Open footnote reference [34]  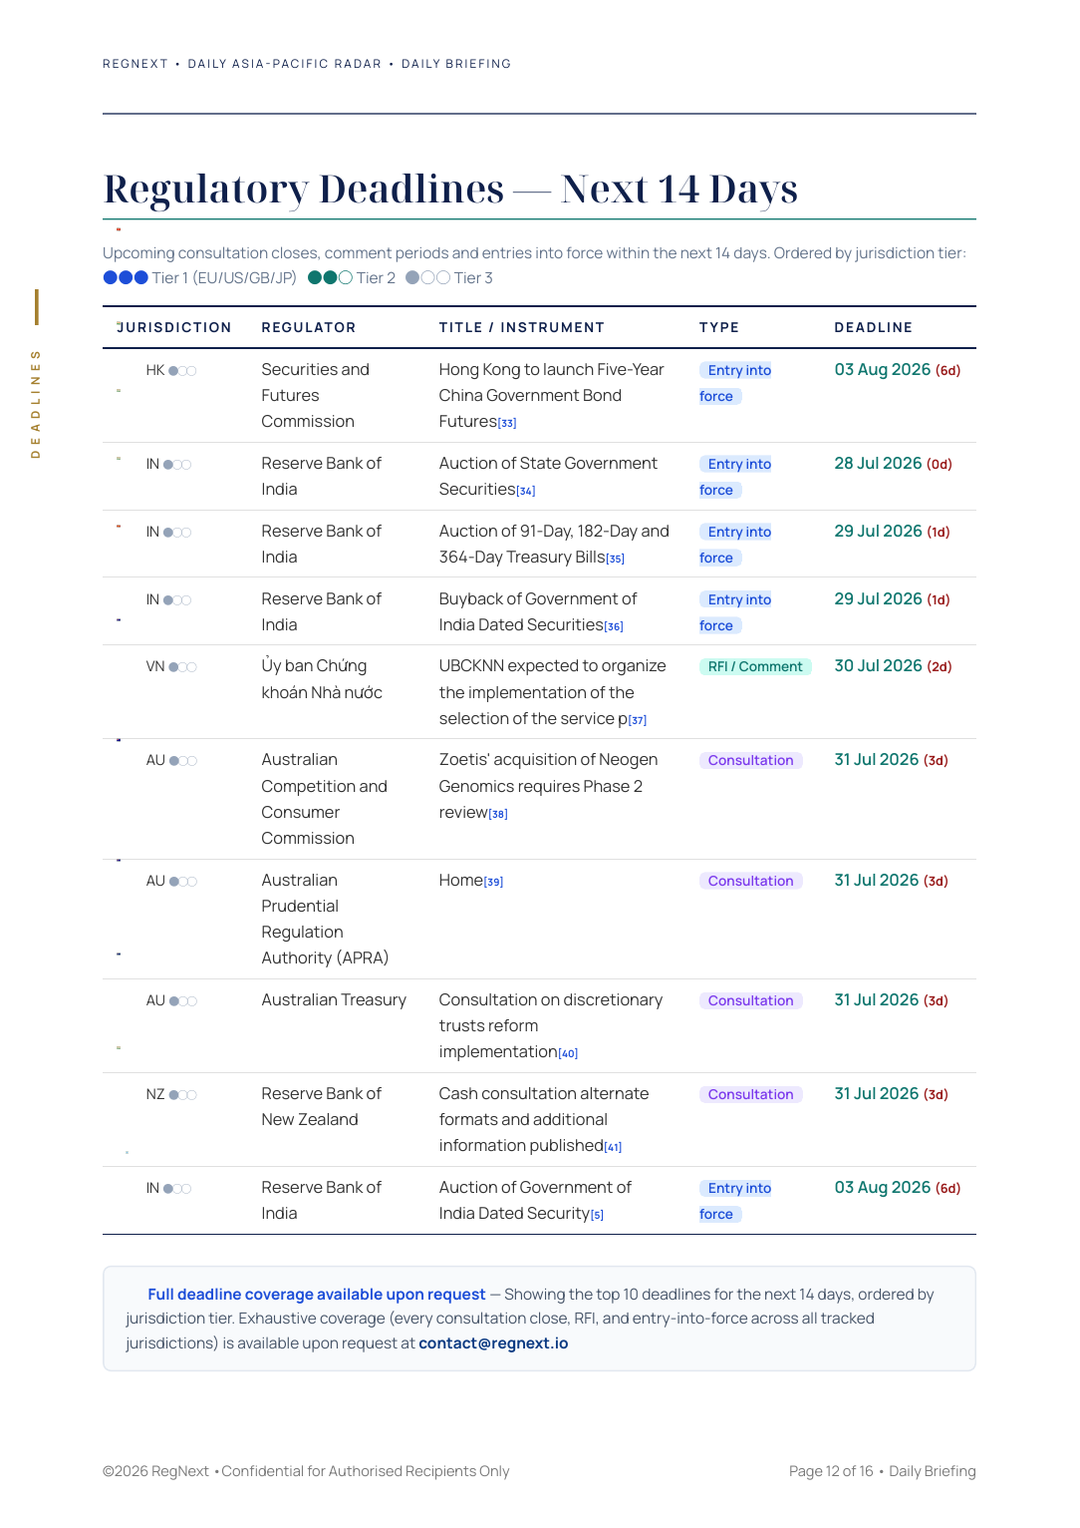pyautogui.click(x=526, y=491)
